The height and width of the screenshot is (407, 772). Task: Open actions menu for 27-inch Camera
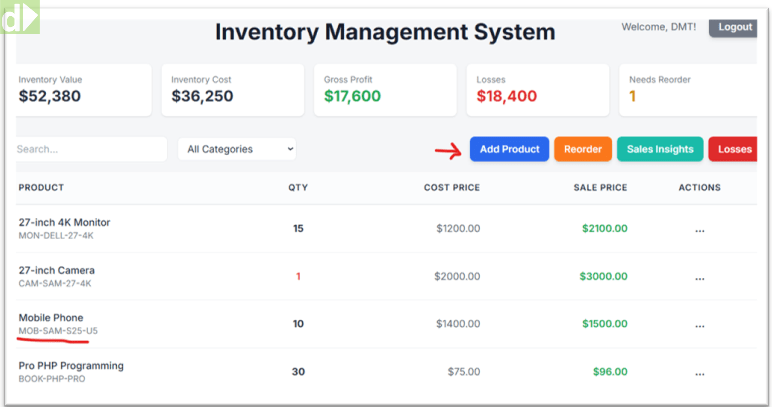tap(699, 277)
